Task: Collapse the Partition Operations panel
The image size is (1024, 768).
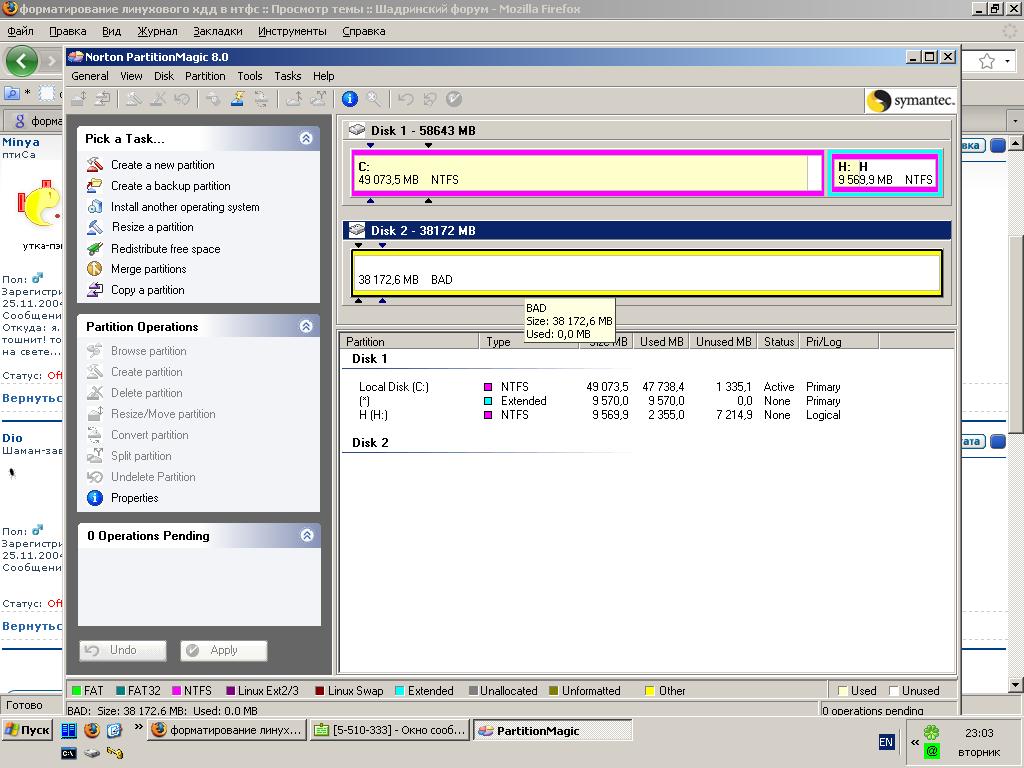Action: coord(306,326)
